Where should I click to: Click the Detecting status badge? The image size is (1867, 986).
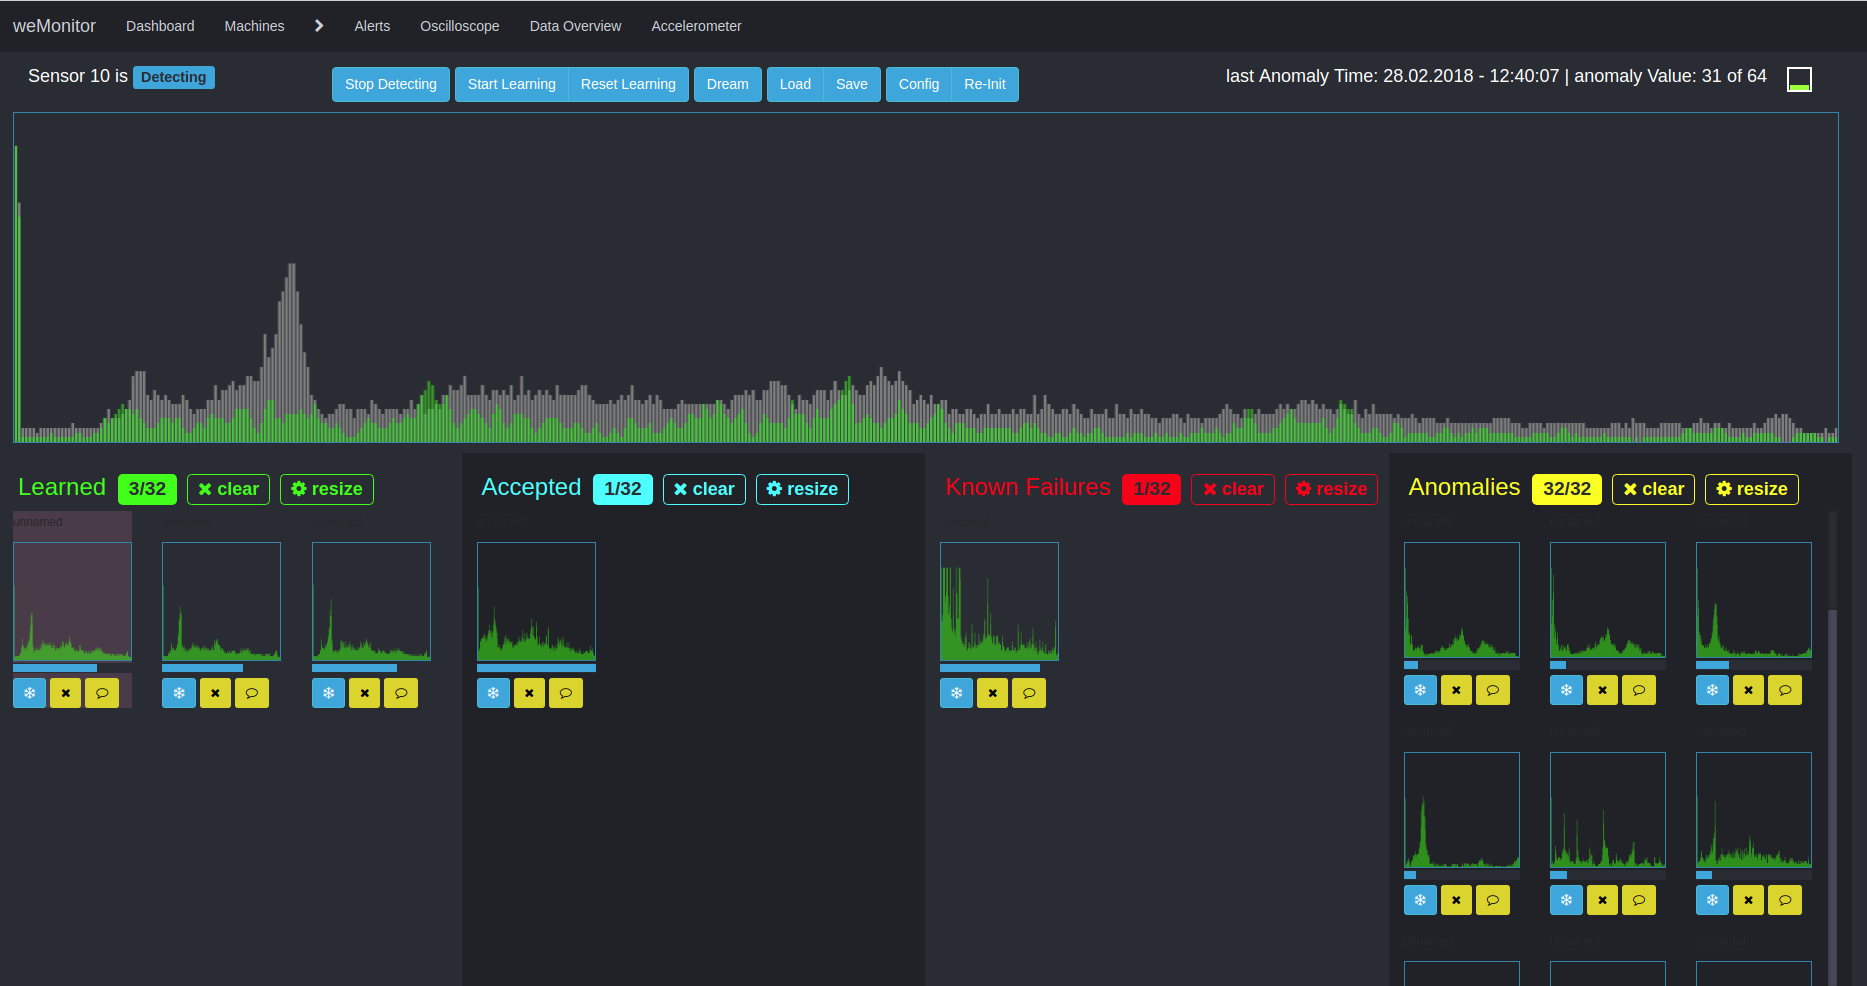coord(174,77)
